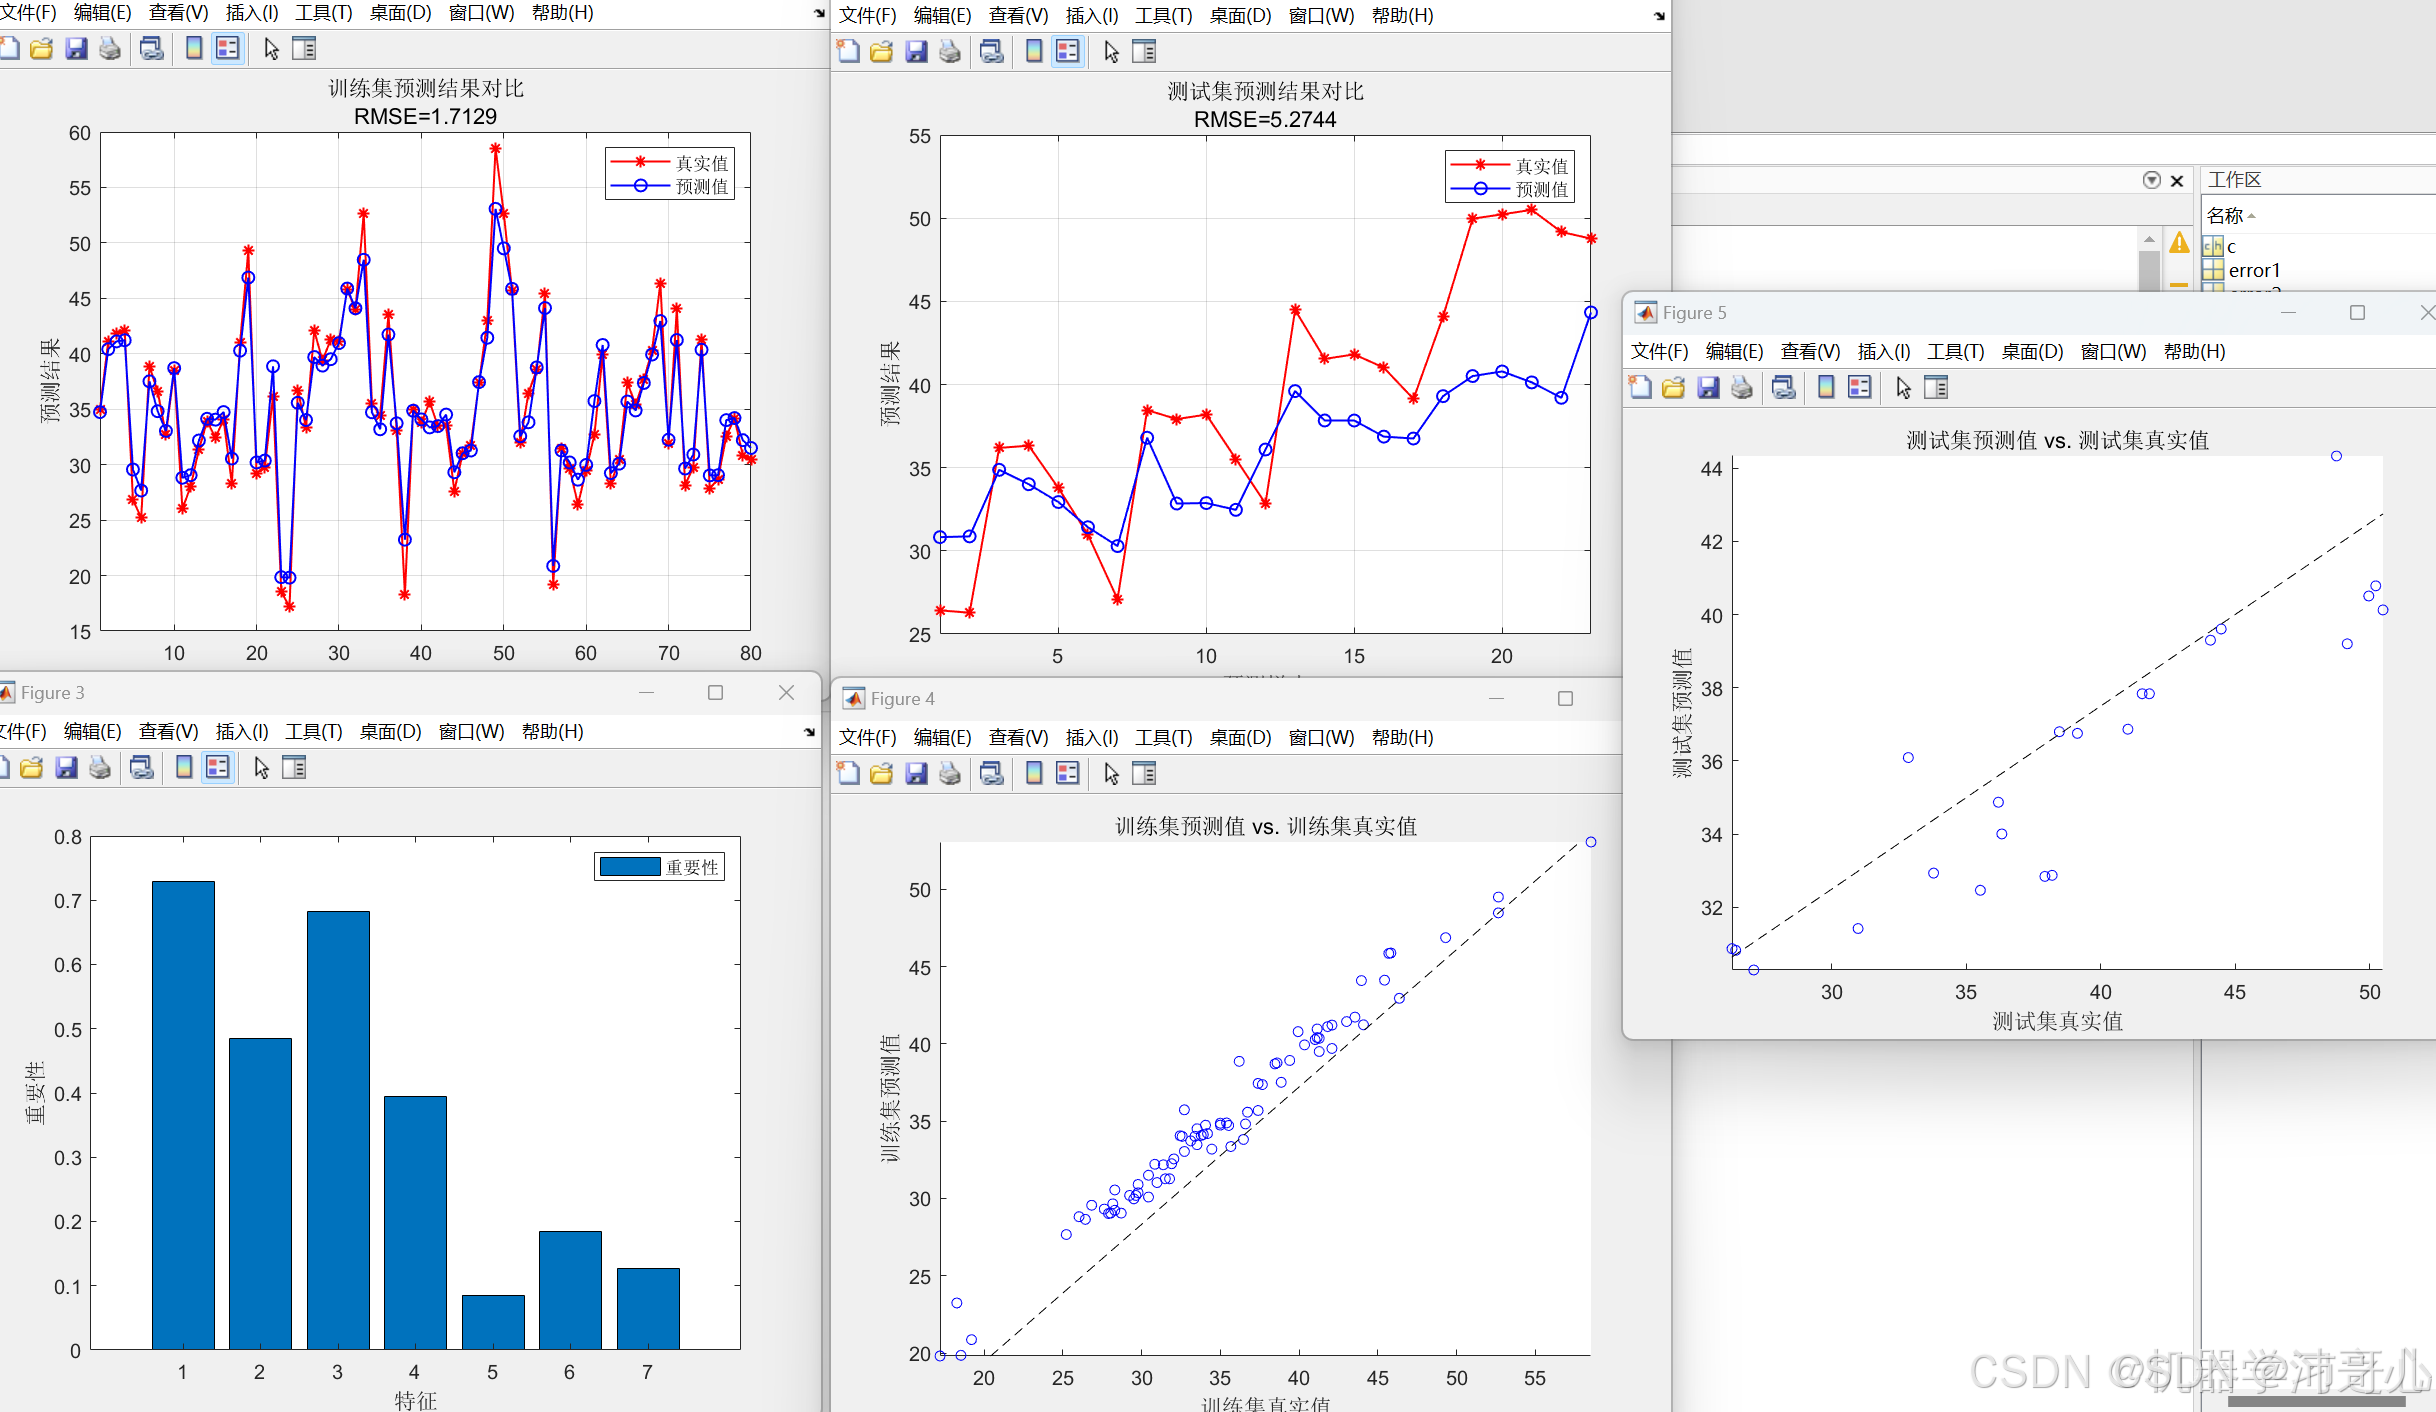Open file icon in Figure 3 toolbar
2436x1412 pixels.
pos(32,768)
